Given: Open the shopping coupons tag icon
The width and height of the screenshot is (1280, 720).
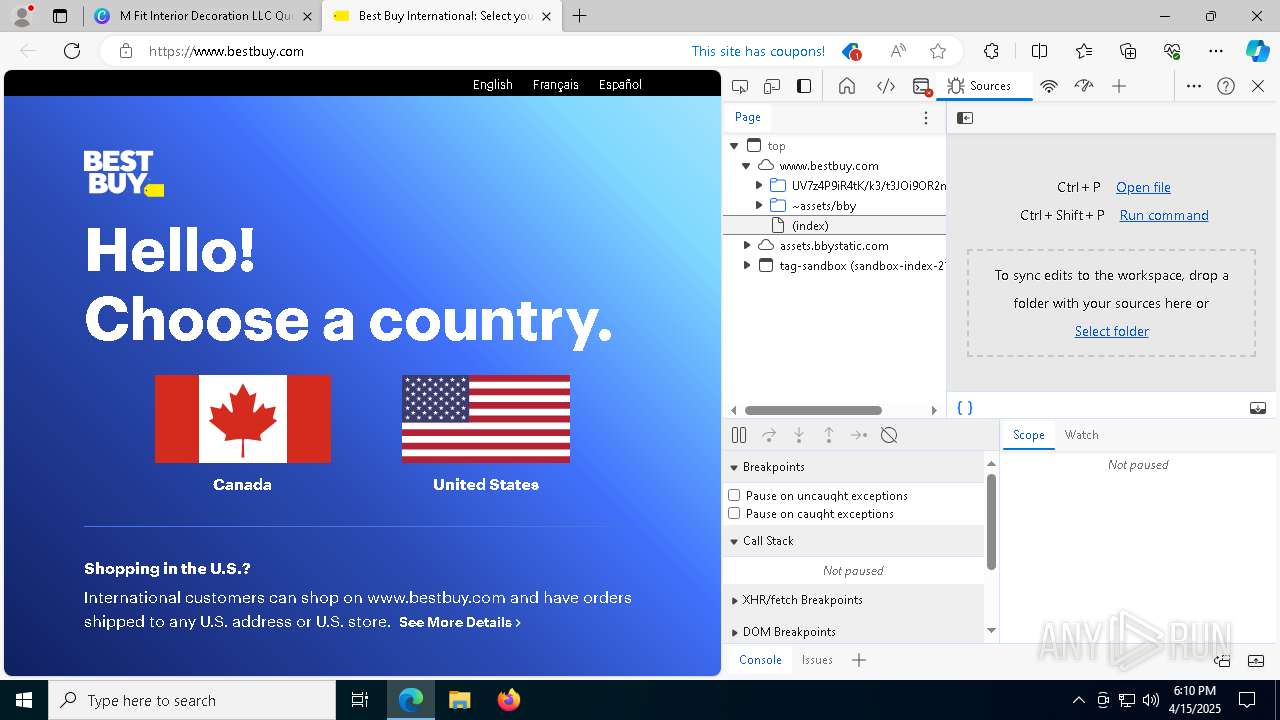Looking at the screenshot, I should click(x=851, y=51).
